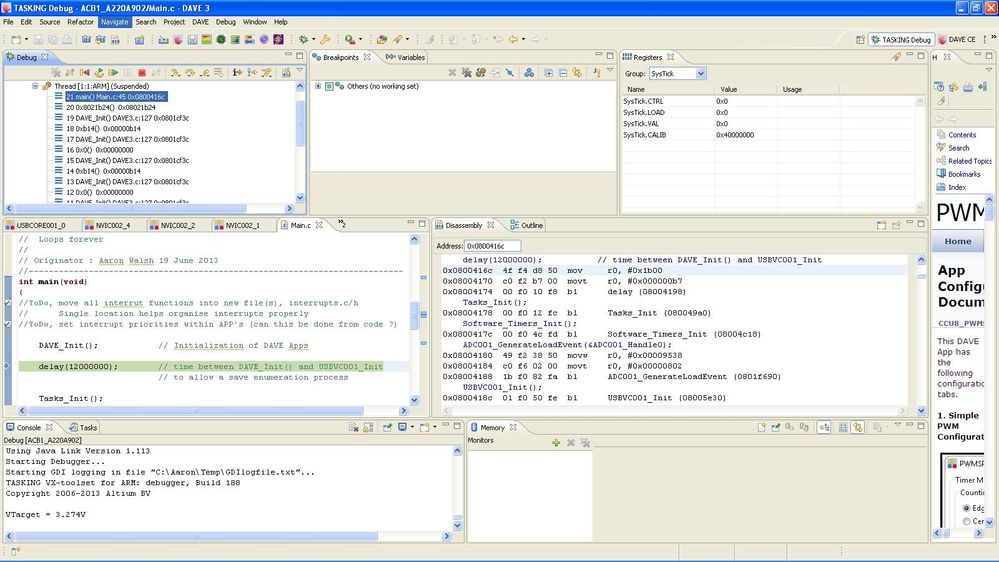Click the Bookmarks icon in Help pane
This screenshot has width=999, height=562.
click(x=941, y=173)
